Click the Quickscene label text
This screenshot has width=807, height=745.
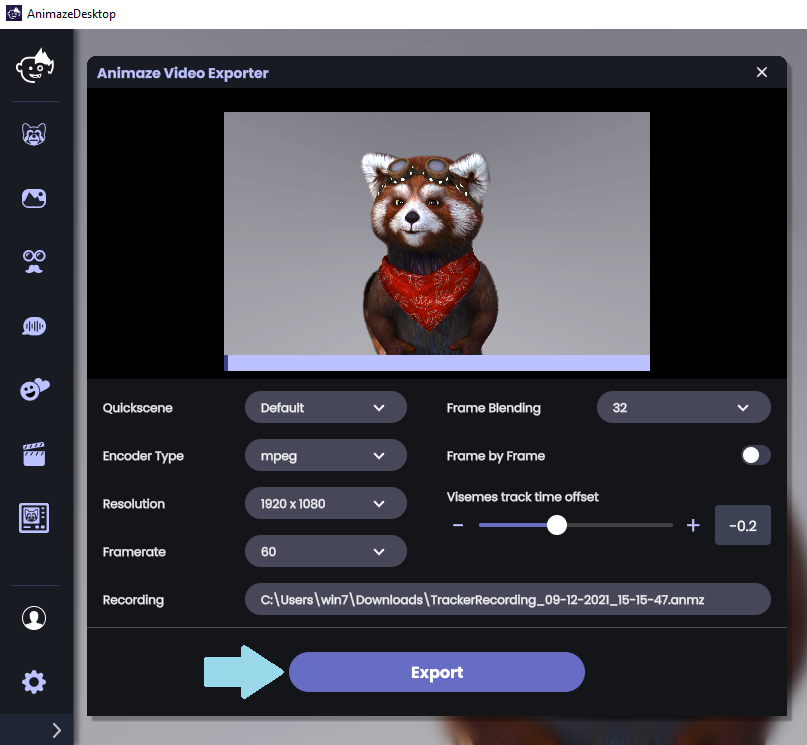[137, 407]
